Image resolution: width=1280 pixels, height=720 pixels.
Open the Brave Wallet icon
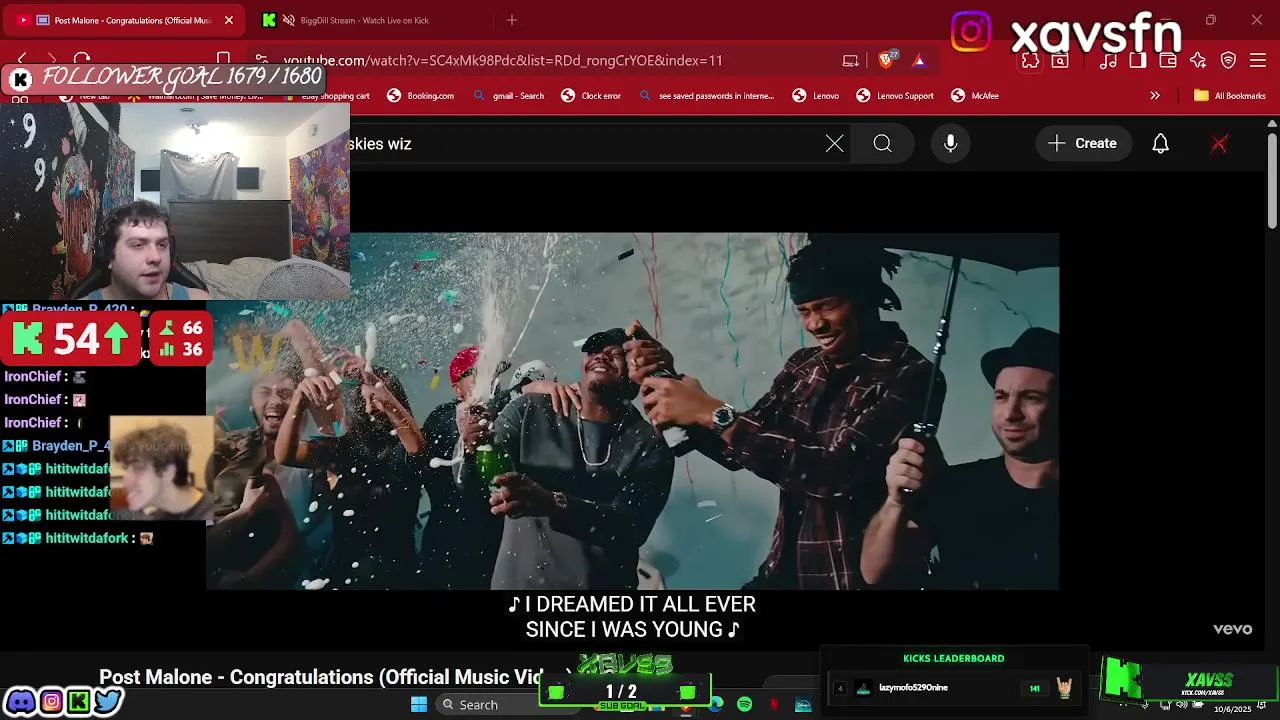[x=1168, y=60]
